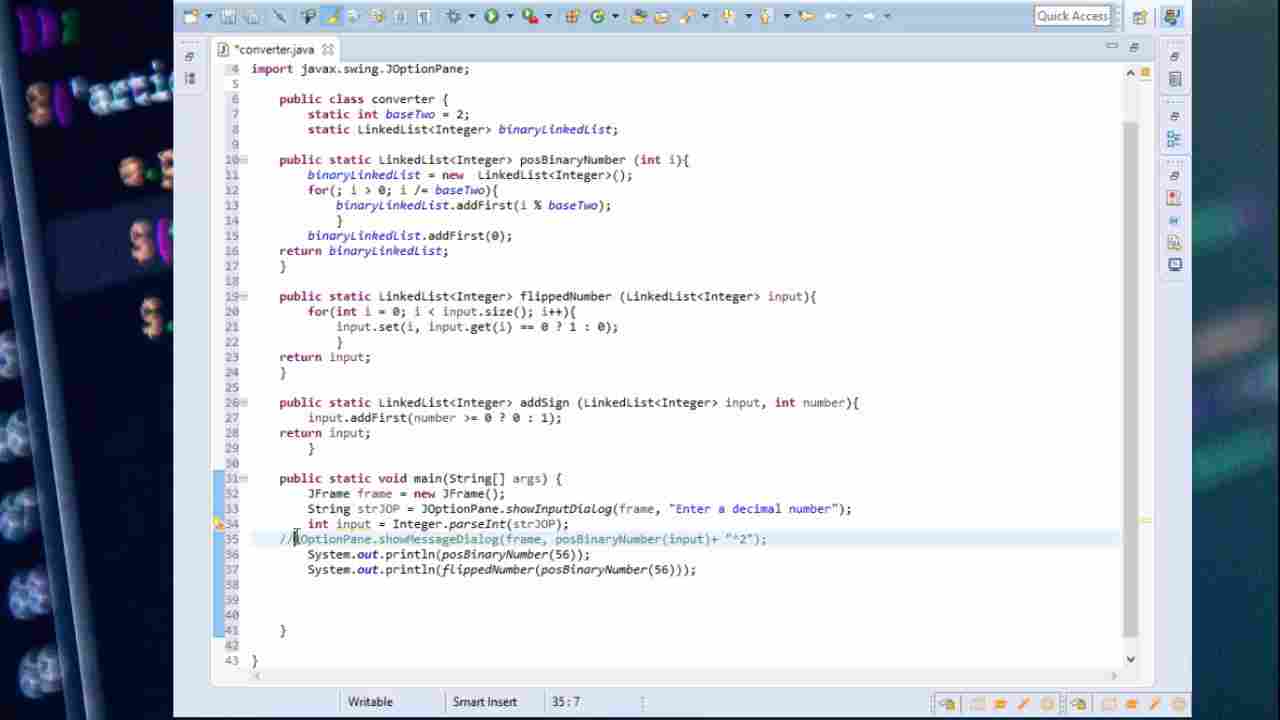The height and width of the screenshot is (720, 1280).
Task: Minimize the editor area
Action: [x=1112, y=46]
